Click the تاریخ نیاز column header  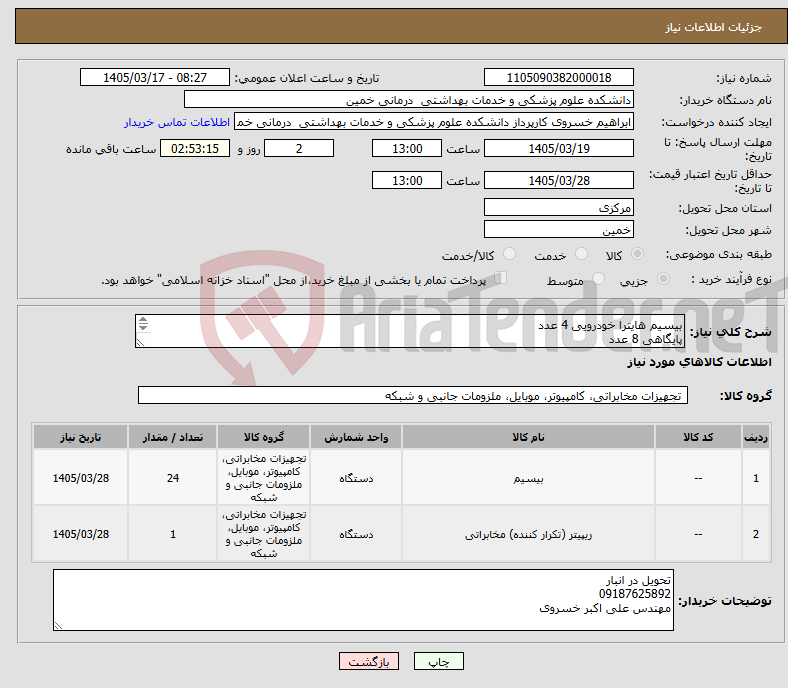tap(80, 437)
